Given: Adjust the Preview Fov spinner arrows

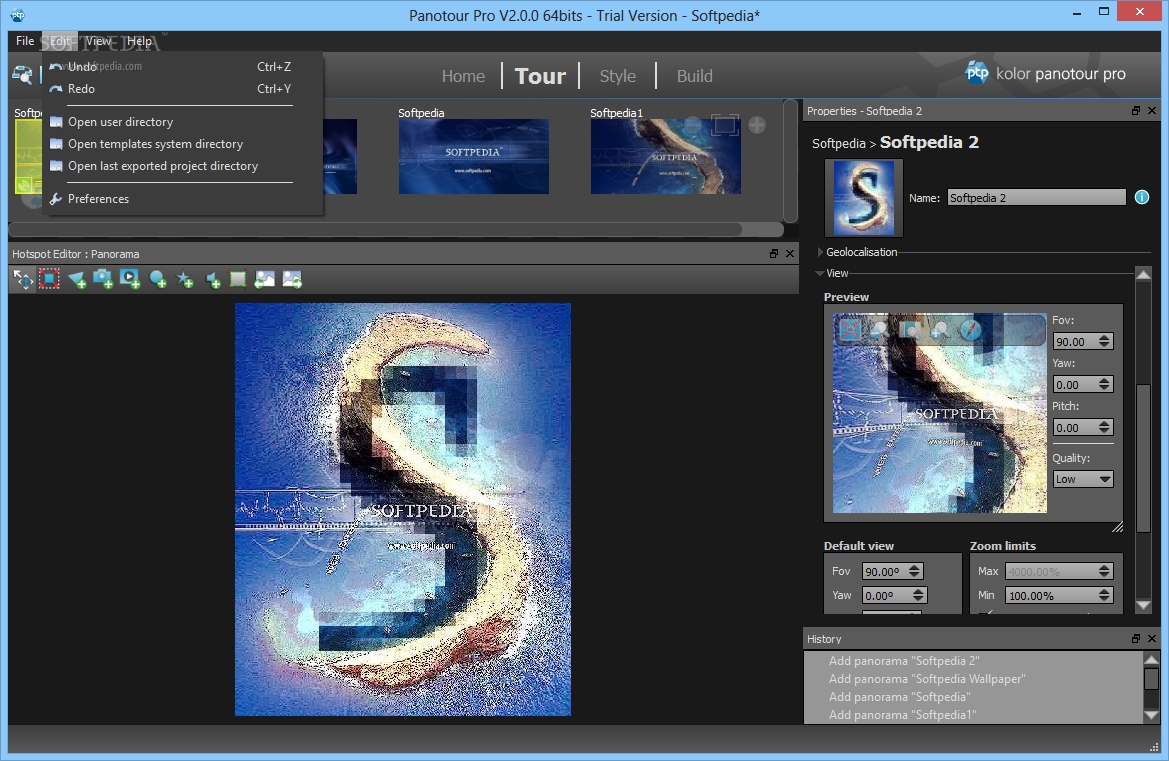Looking at the screenshot, I should coord(1105,341).
